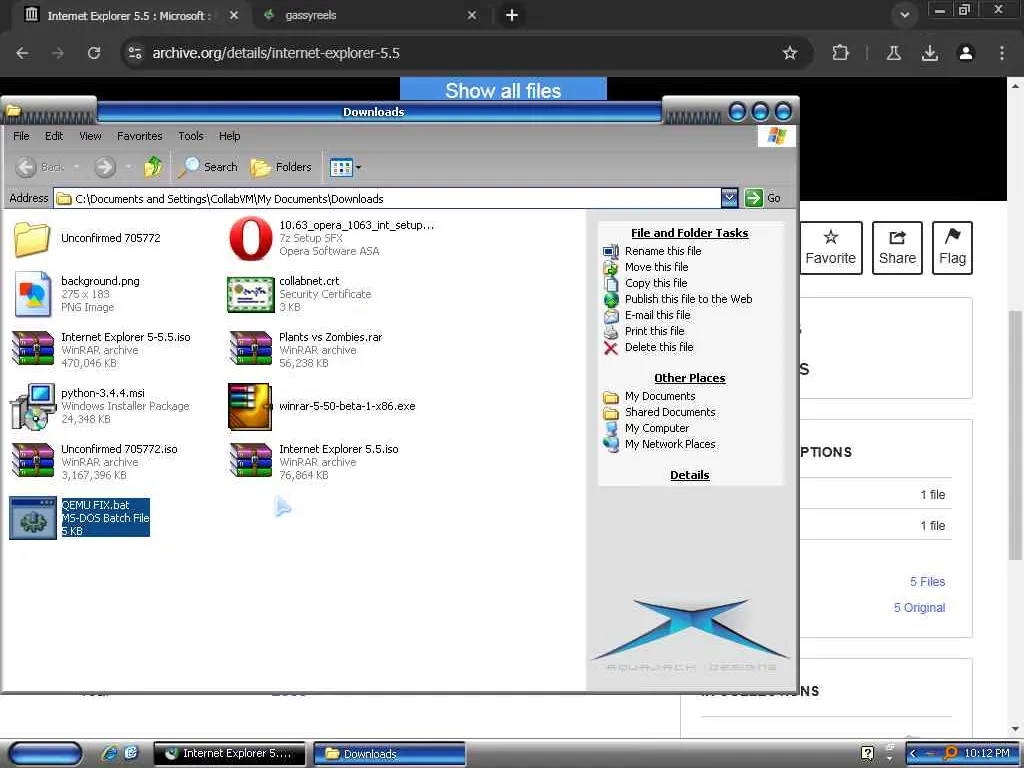Select the python-3.4.4.msi installer icon
The width and height of the screenshot is (1024, 768).
click(33, 406)
